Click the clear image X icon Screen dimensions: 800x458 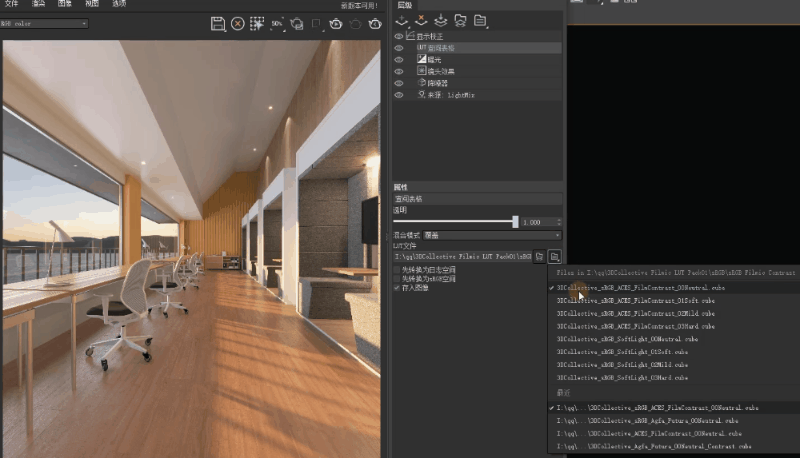point(237,23)
